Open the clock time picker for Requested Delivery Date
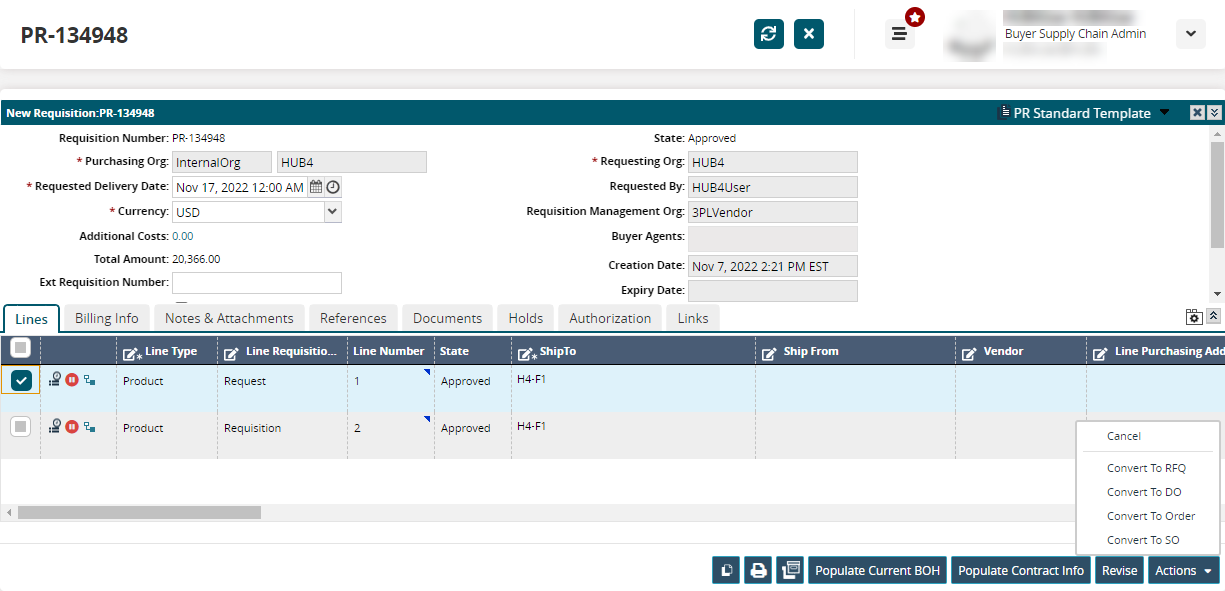1225x591 pixels. (x=333, y=187)
